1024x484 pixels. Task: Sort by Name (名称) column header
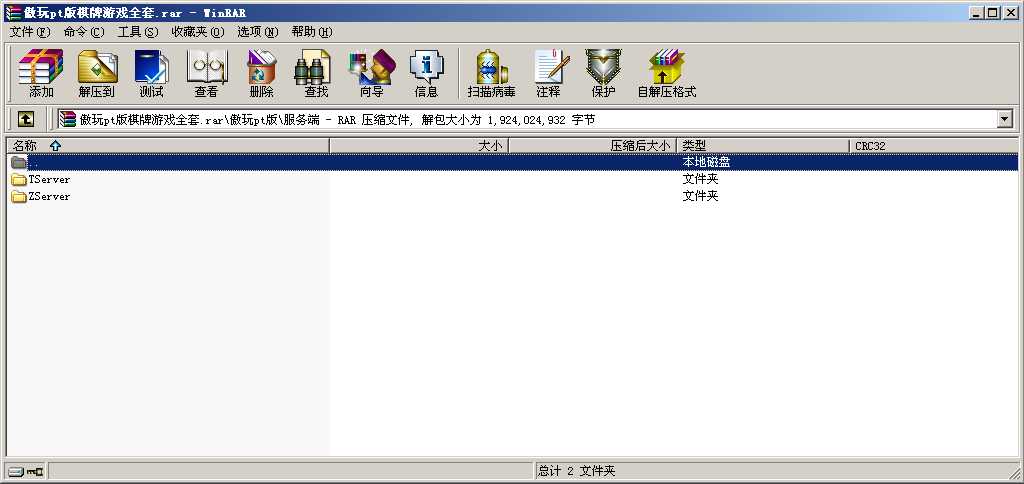(x=168, y=146)
